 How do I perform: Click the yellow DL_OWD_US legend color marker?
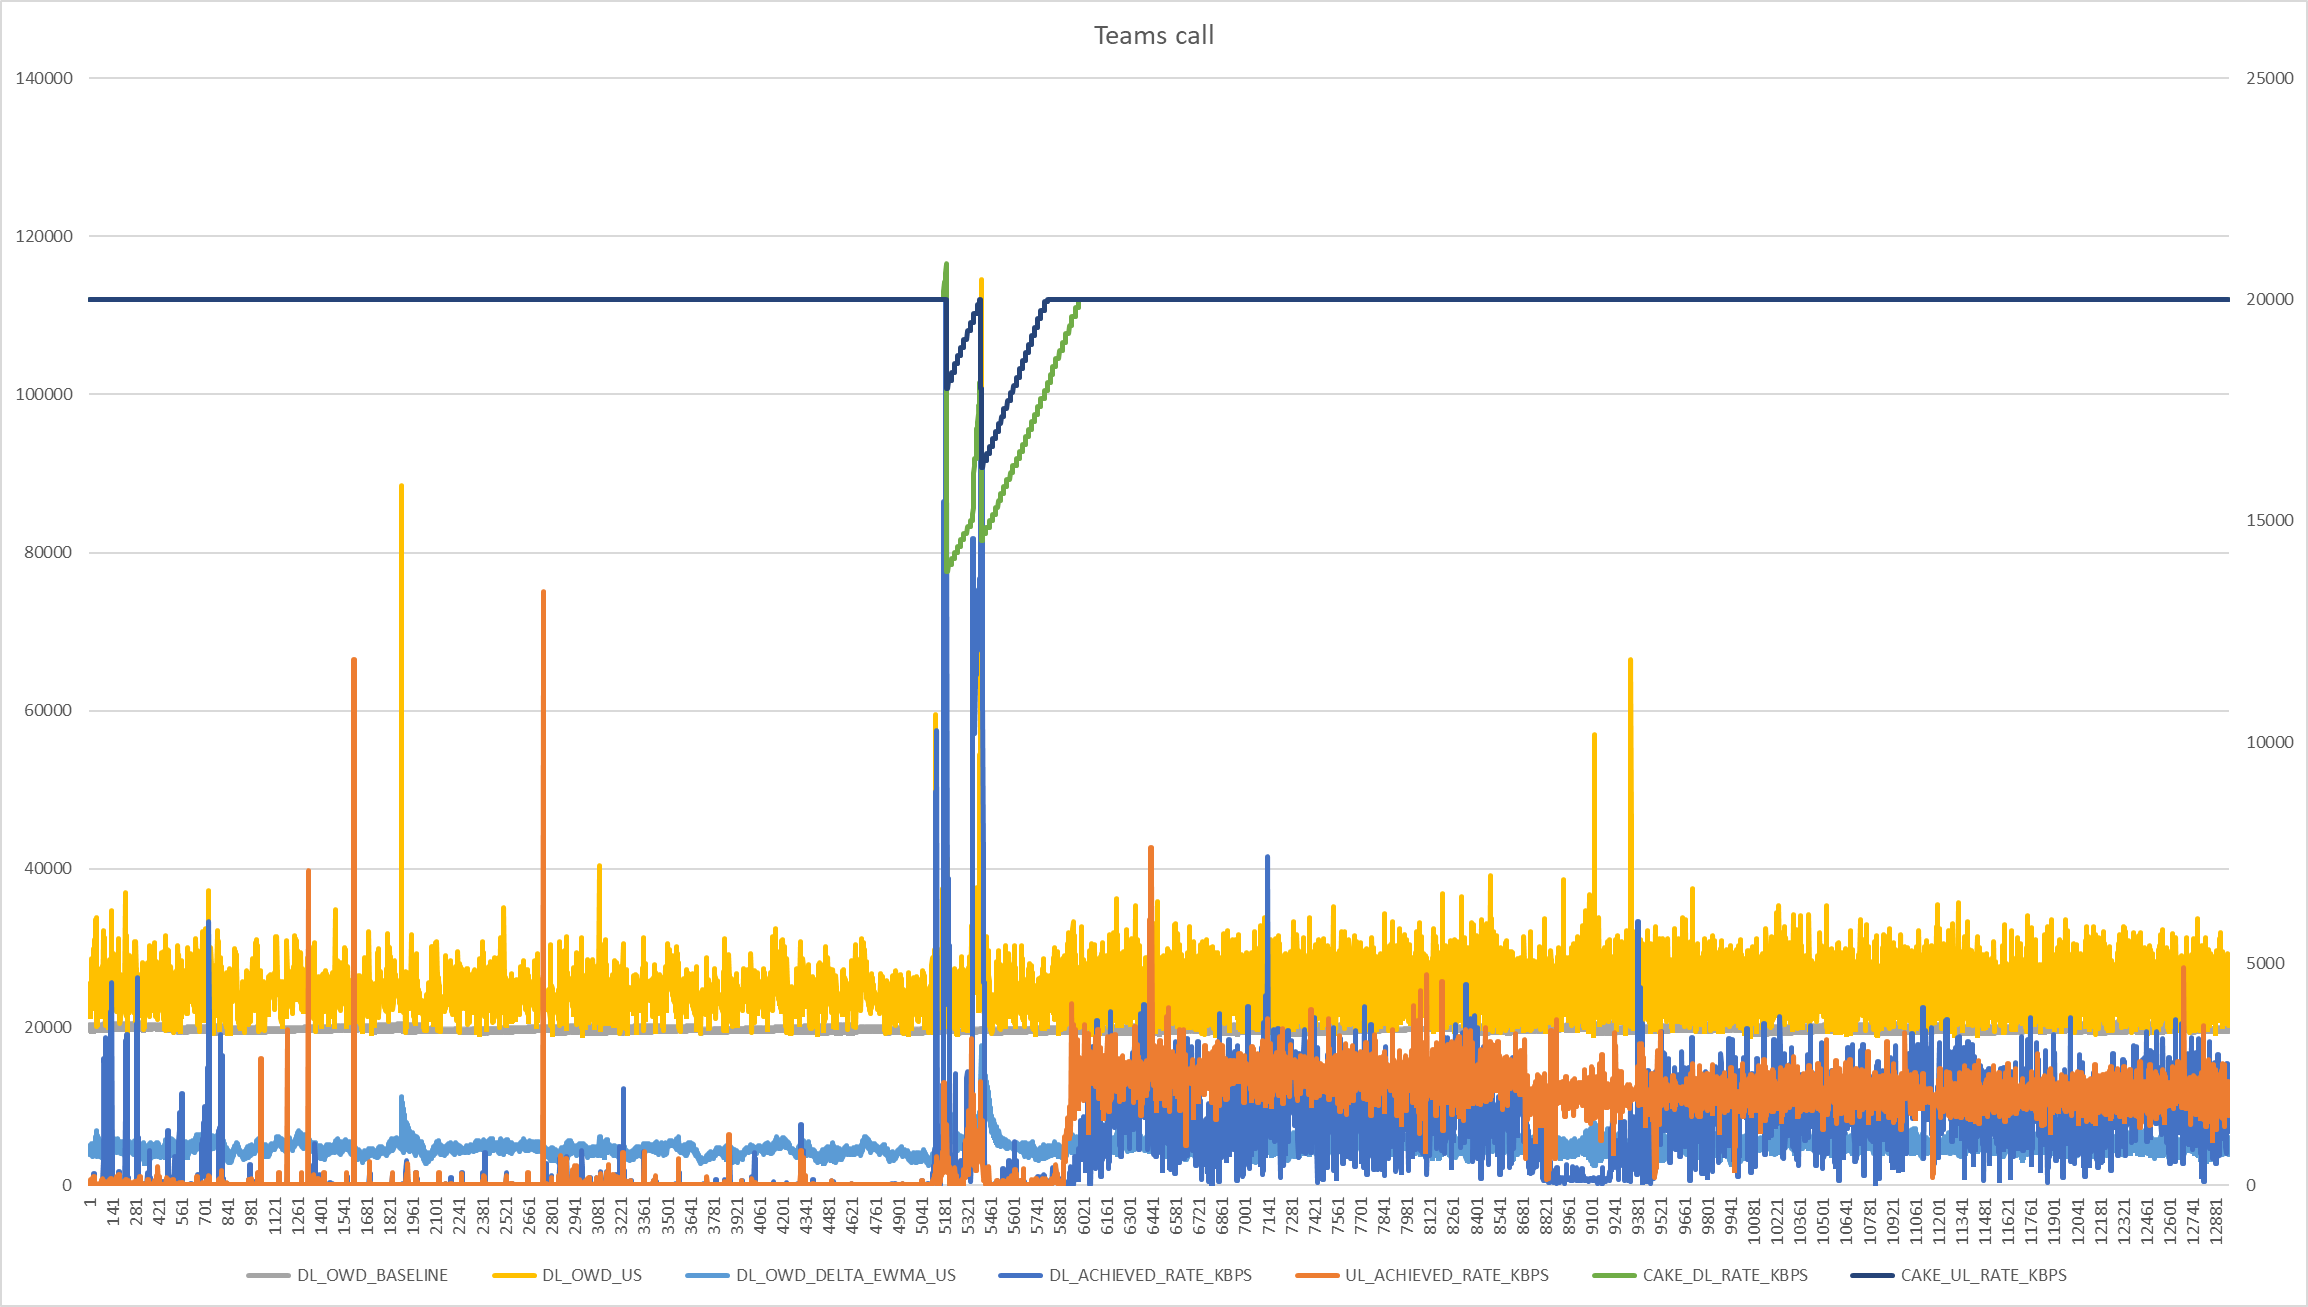514,1275
